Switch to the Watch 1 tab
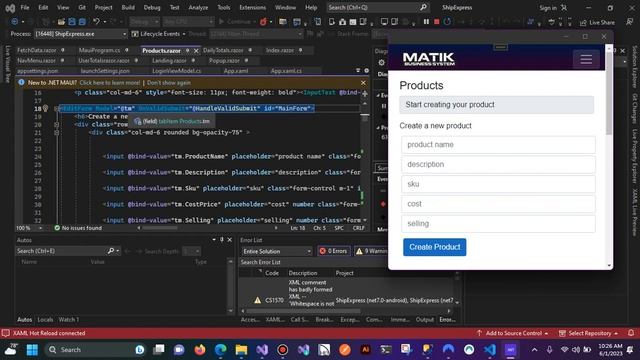This screenshot has height=360, width=640. (x=69, y=320)
